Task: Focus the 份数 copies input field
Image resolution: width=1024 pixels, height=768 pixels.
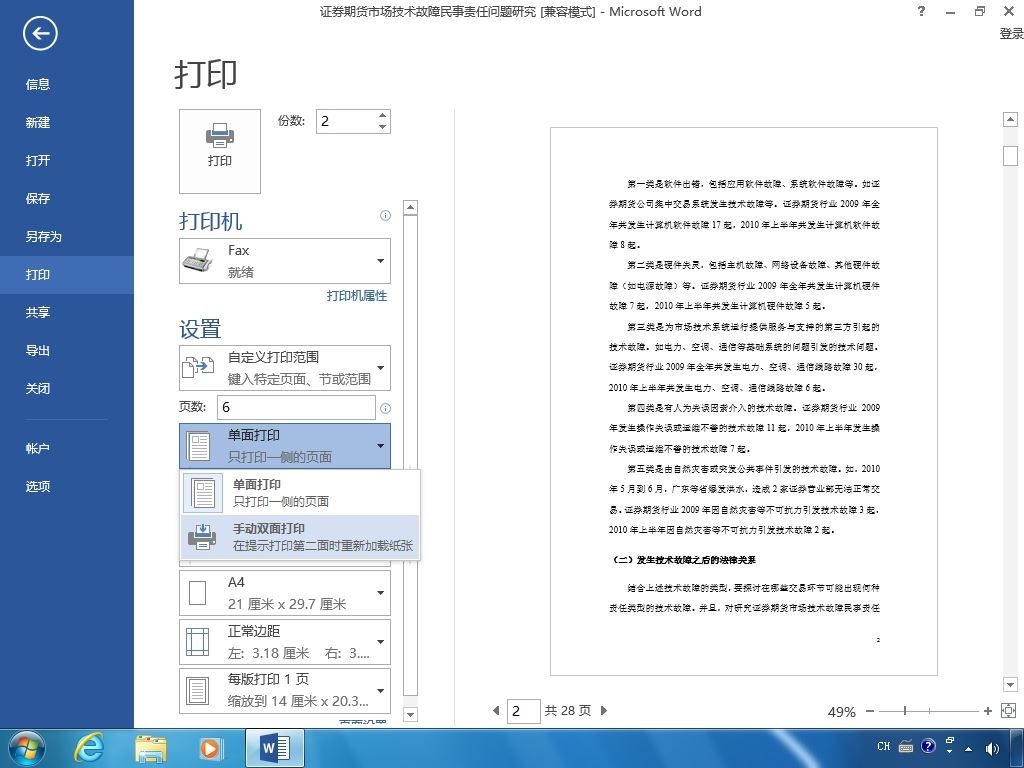Action: click(346, 121)
